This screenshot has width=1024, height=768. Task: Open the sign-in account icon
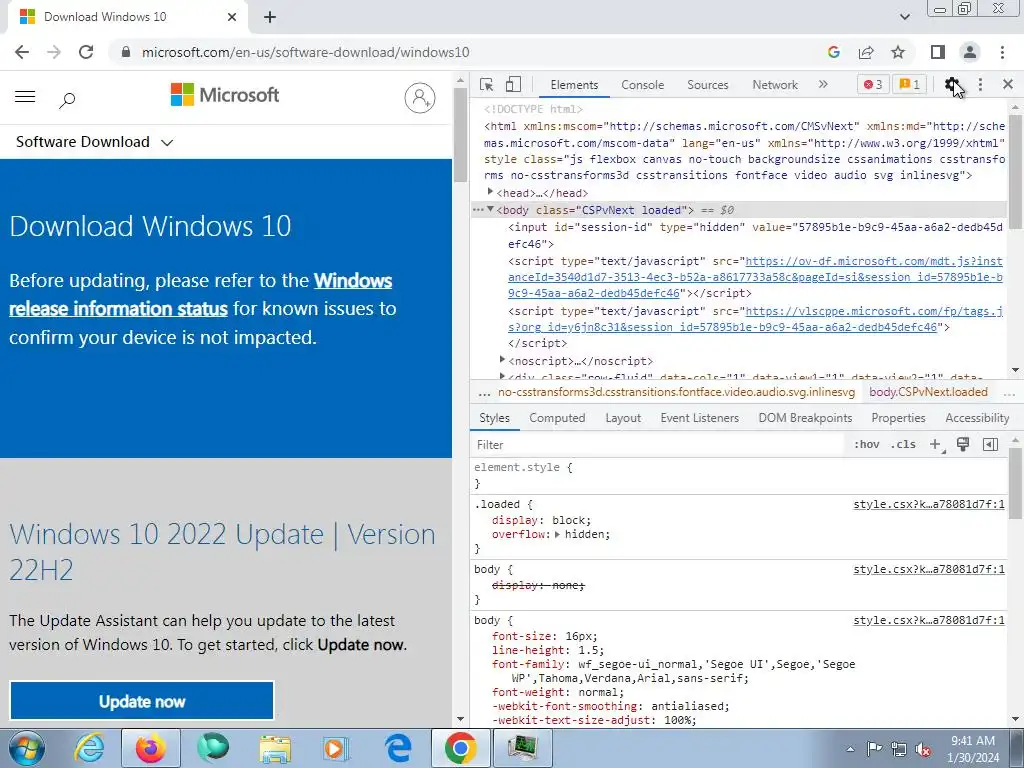point(420,98)
